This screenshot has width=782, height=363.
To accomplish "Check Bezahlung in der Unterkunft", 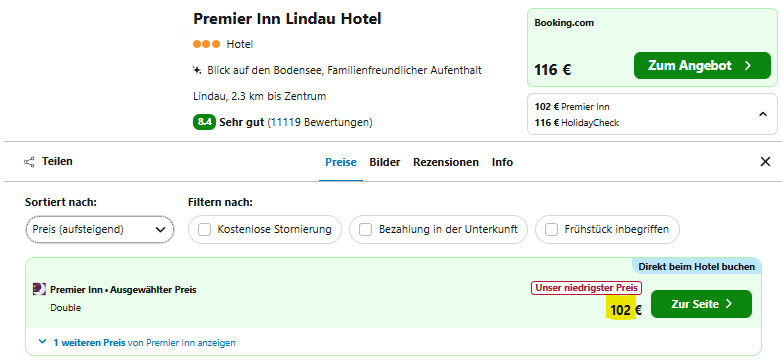I will [366, 229].
